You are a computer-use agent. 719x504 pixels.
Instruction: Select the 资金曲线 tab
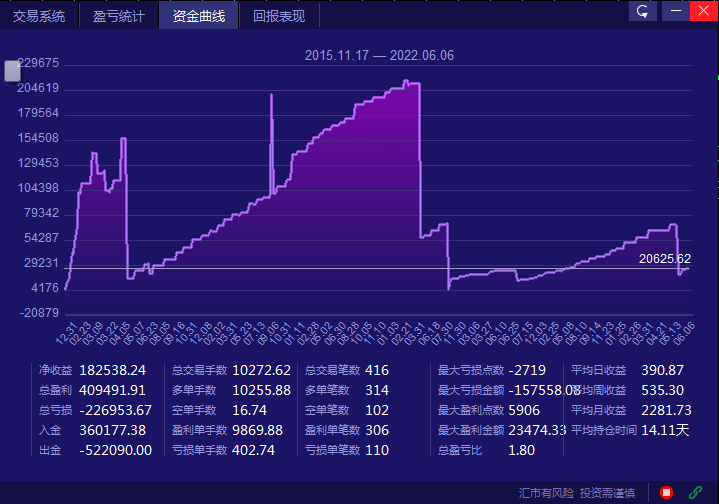[199, 16]
